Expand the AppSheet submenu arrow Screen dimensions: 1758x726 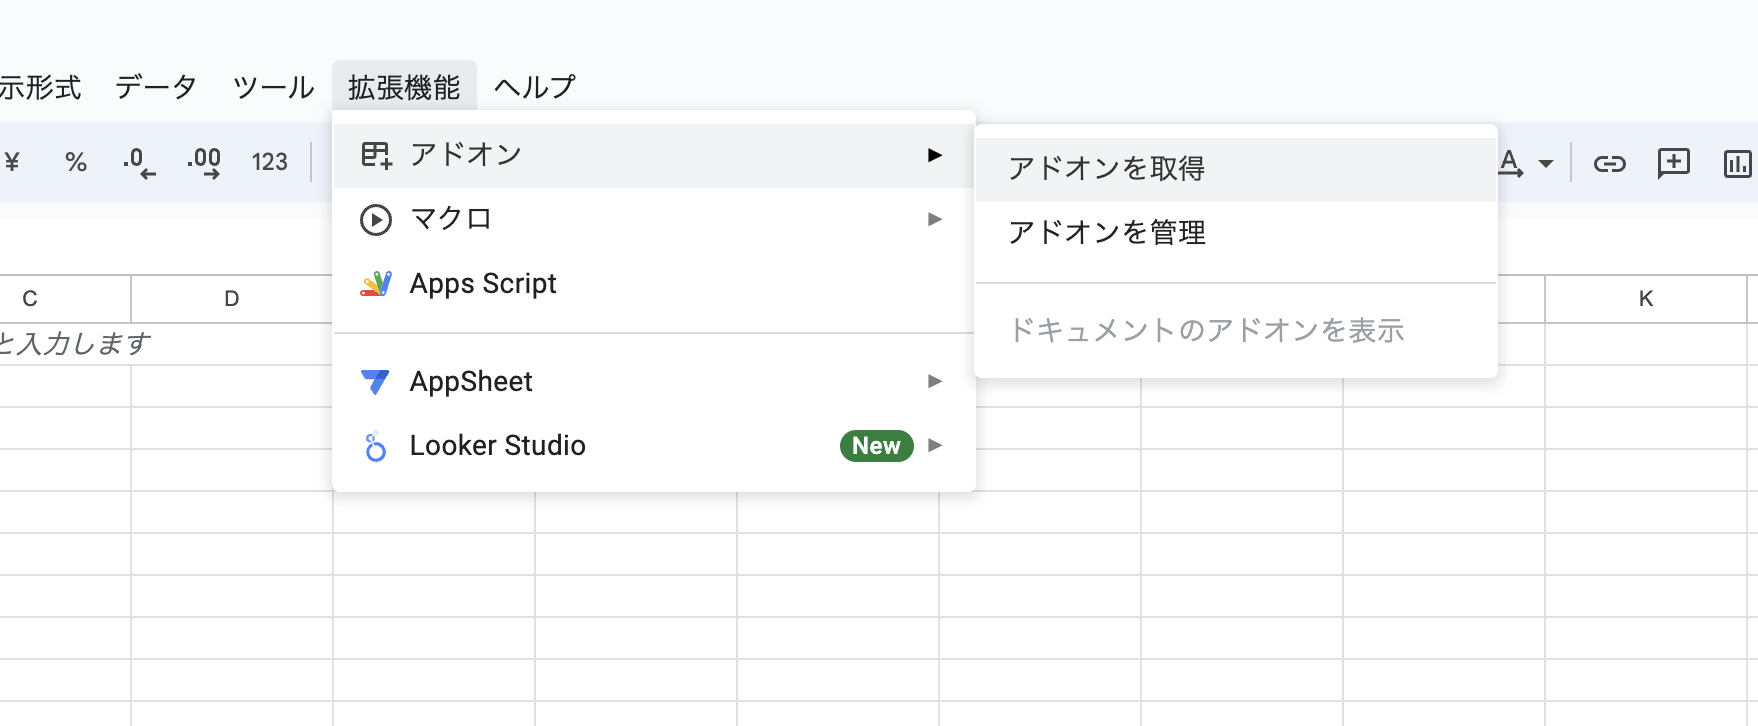click(935, 381)
